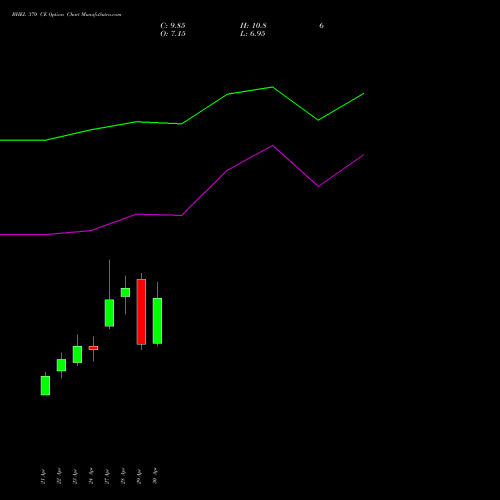Select the low value L: 6.95
This screenshot has height=500, width=500.
253,34
